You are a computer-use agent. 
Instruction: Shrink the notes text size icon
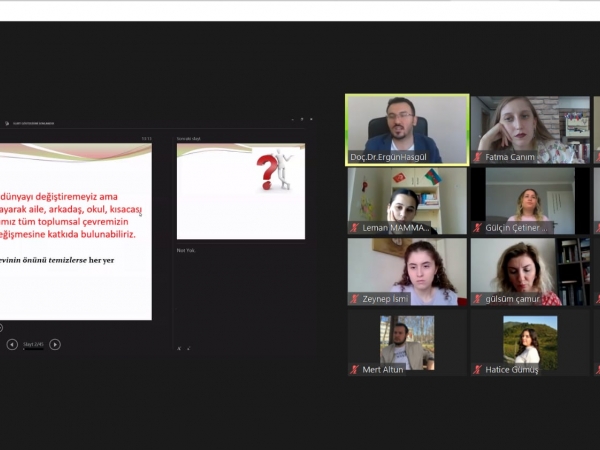click(x=188, y=348)
